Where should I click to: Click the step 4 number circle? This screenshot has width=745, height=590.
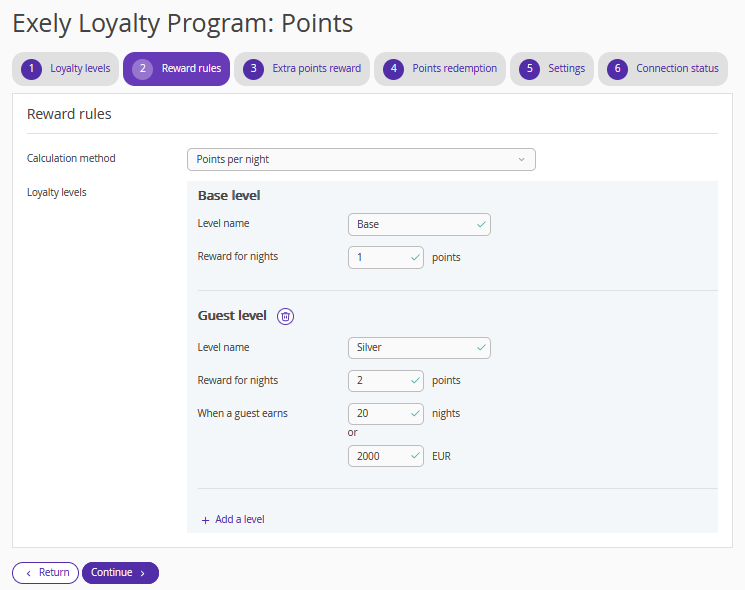[x=393, y=69]
